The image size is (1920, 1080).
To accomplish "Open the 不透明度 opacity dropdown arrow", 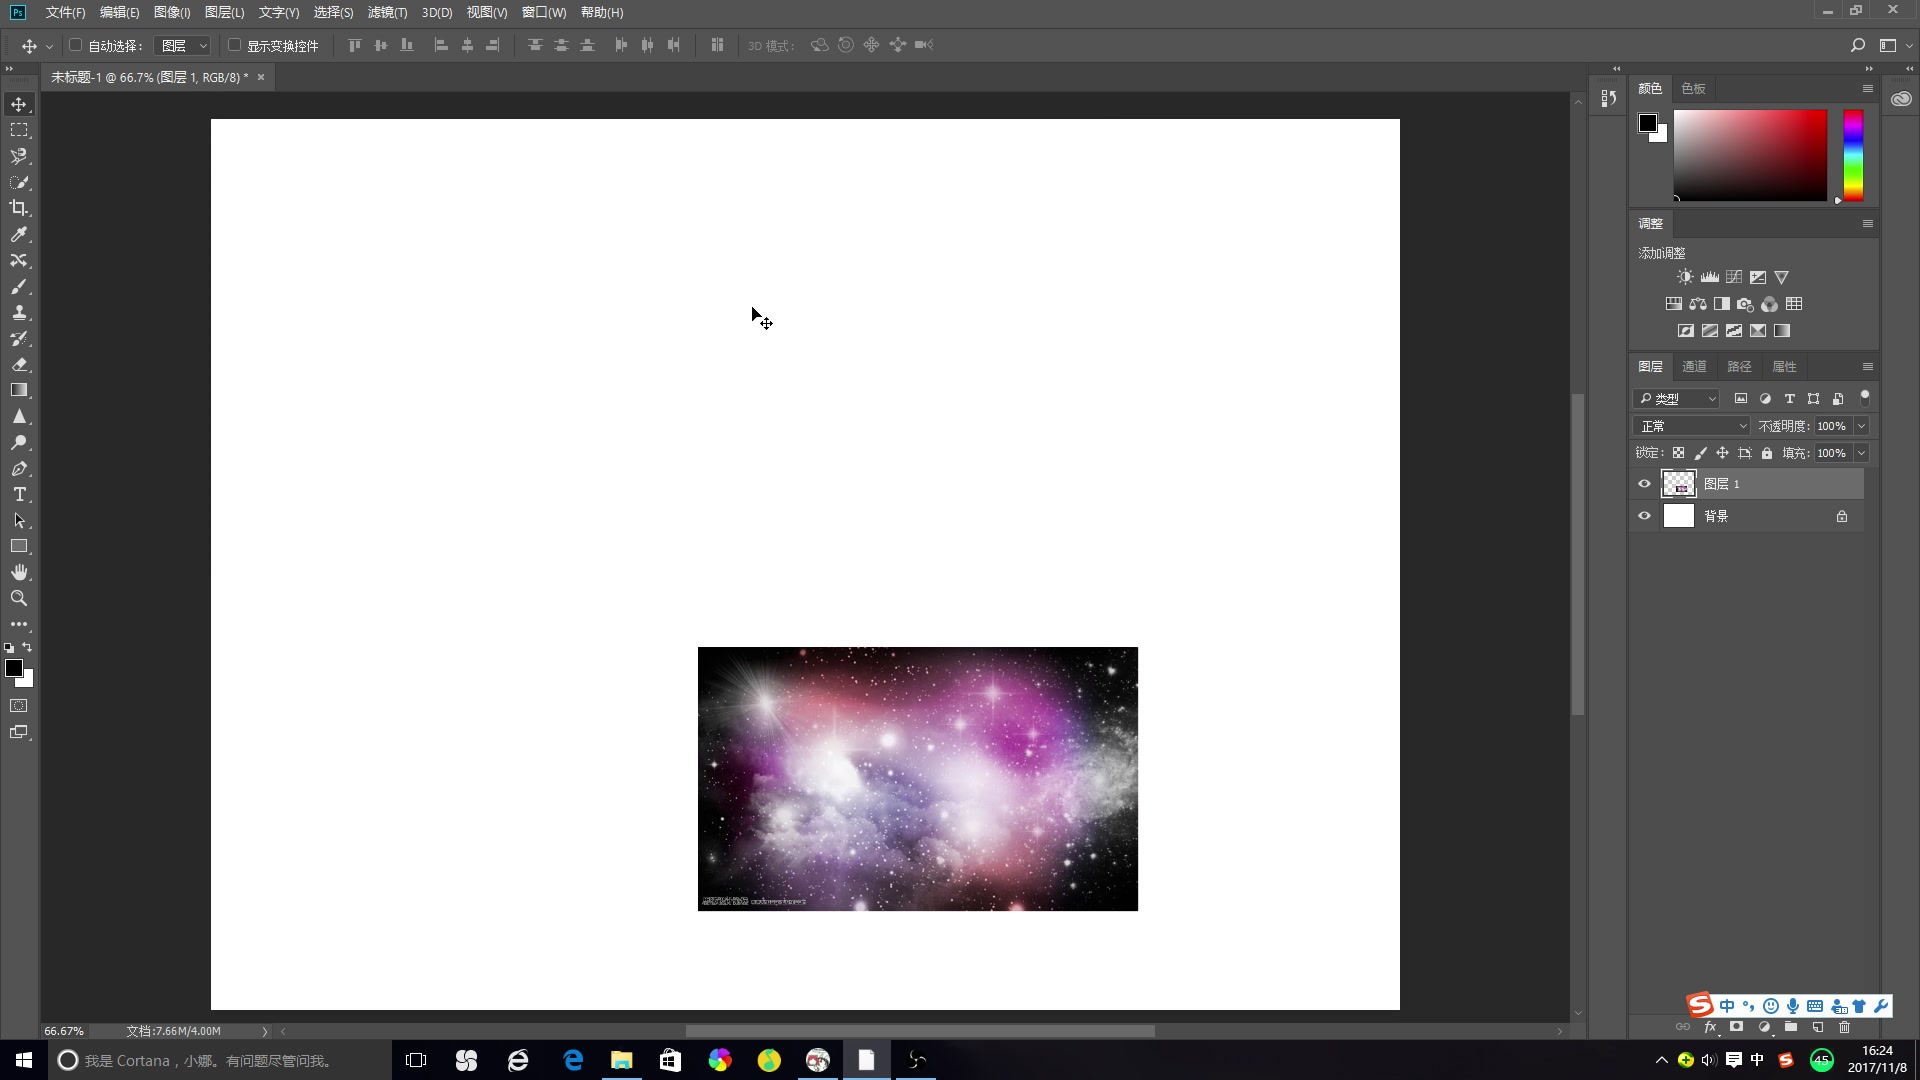I will [x=1861, y=426].
